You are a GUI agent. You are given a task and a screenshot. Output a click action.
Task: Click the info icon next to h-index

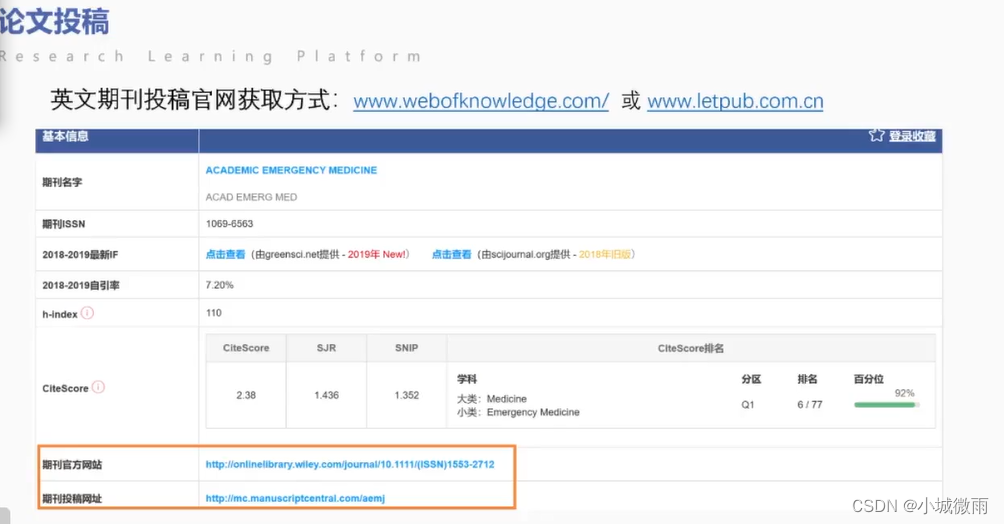(88, 313)
